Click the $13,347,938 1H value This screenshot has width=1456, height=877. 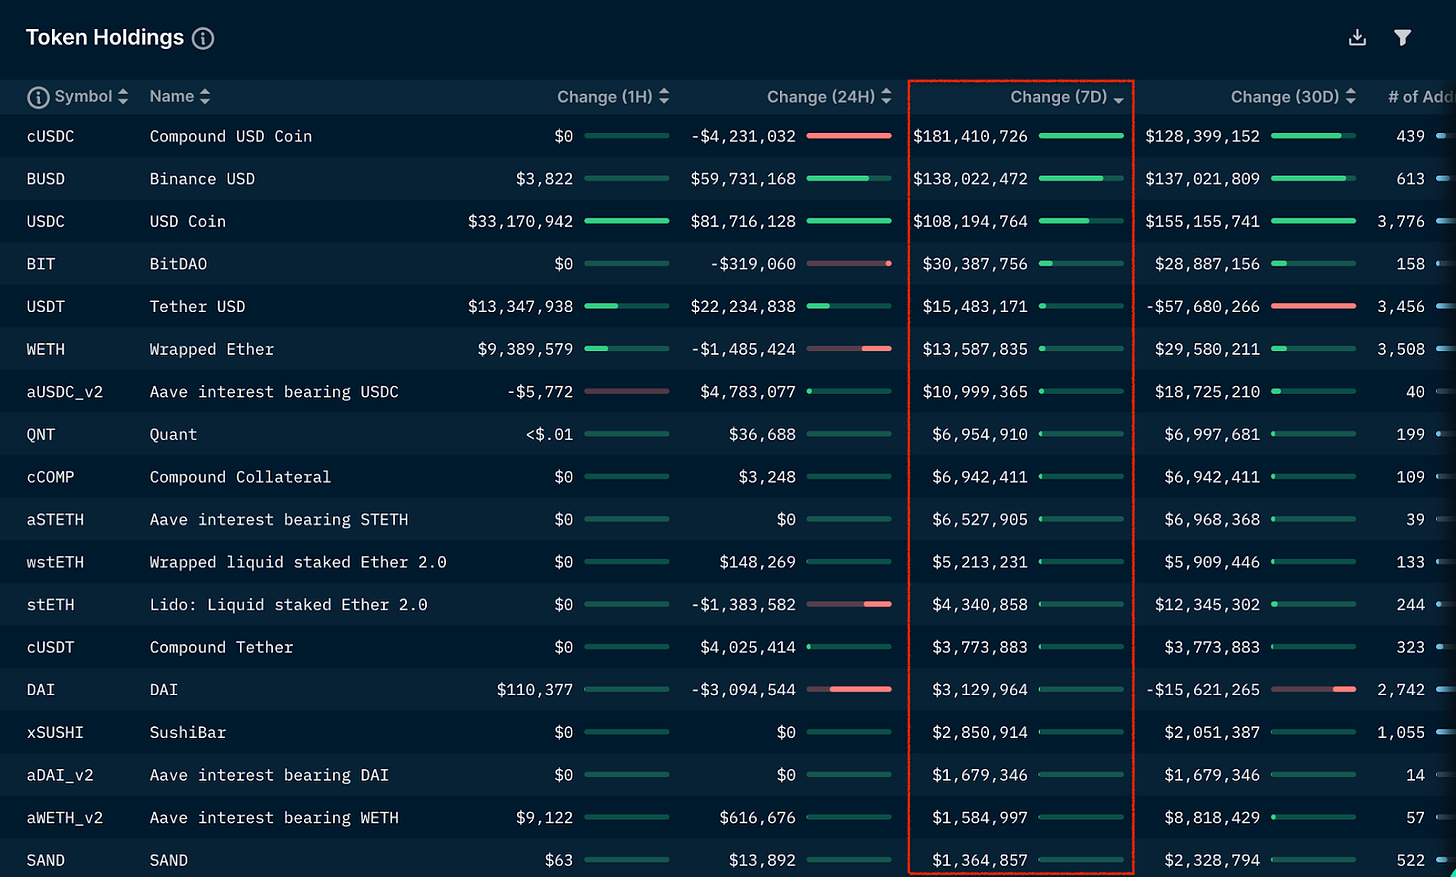pos(520,307)
